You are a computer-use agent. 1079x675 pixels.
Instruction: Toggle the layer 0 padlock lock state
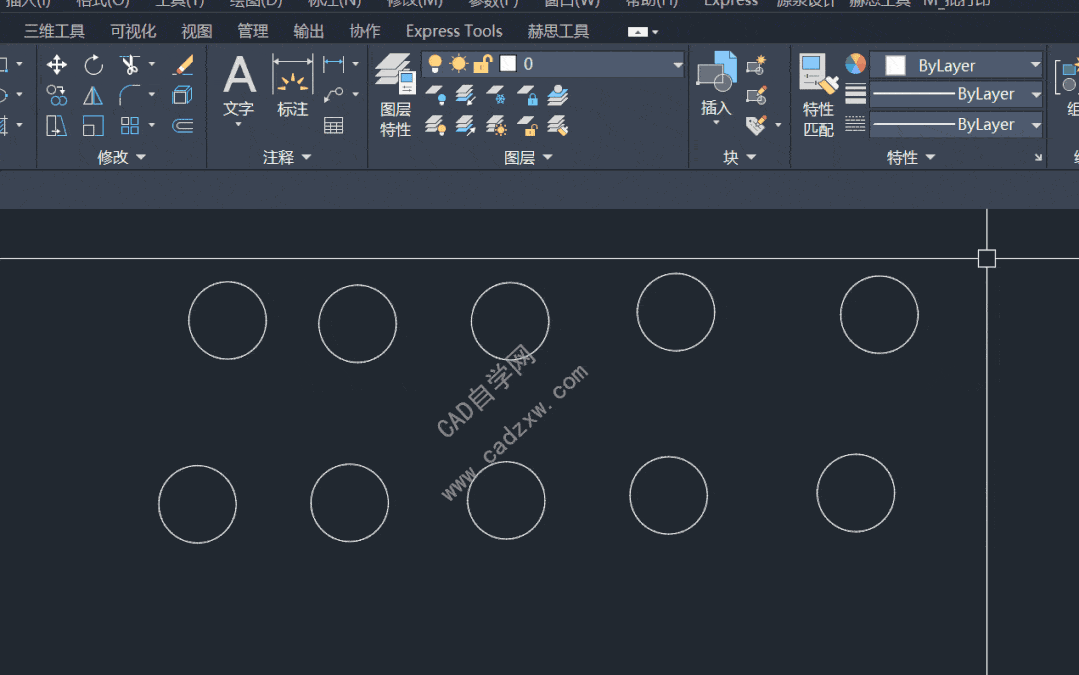(482, 64)
